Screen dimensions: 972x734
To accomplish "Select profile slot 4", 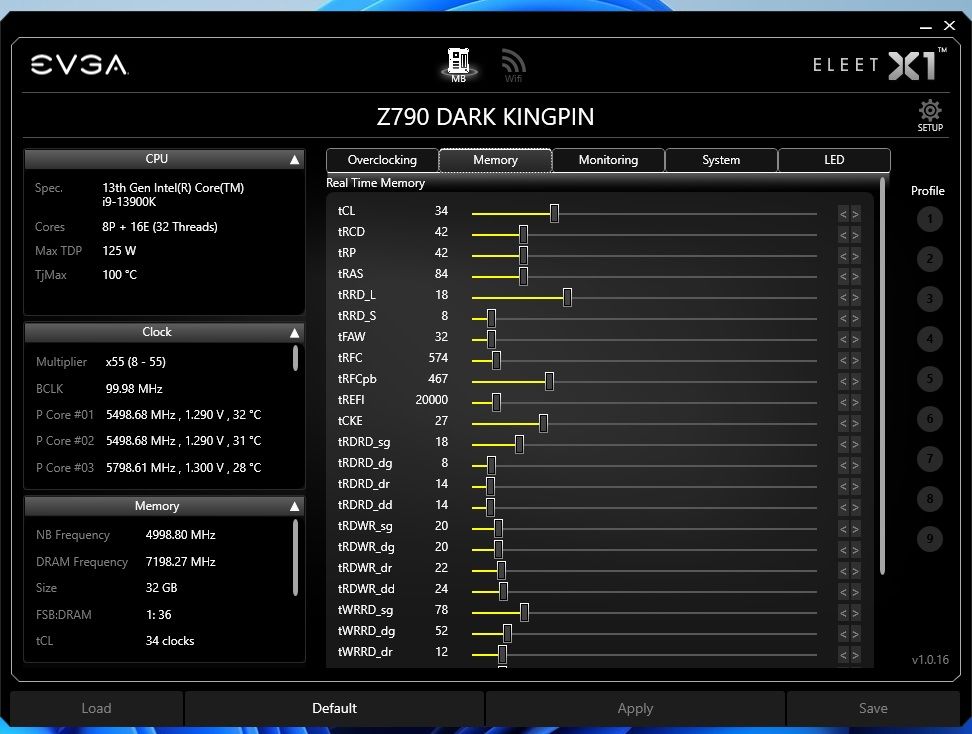I will (x=929, y=338).
